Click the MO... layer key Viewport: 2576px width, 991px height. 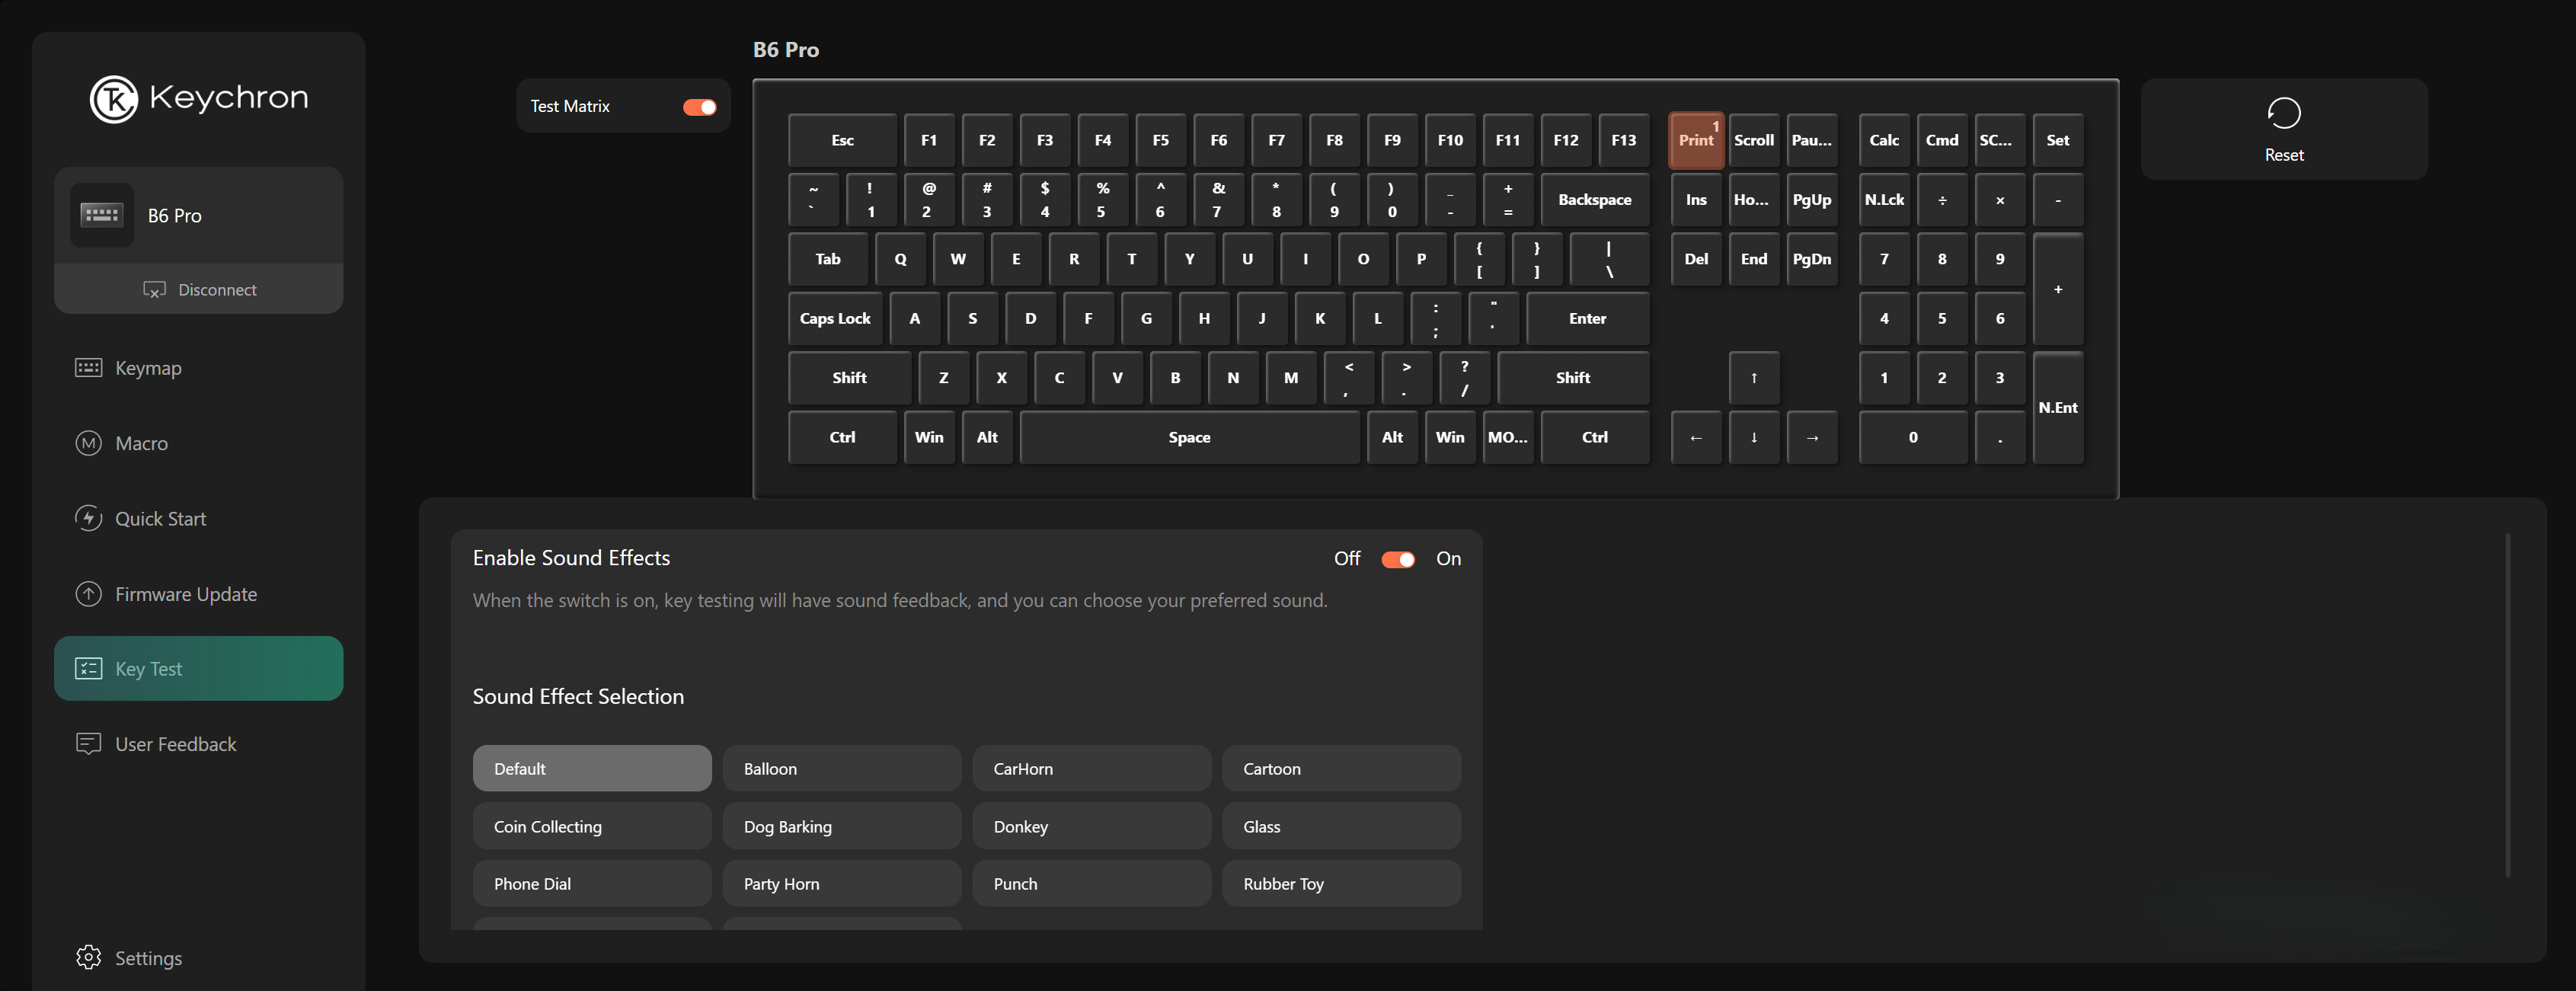click(1507, 437)
